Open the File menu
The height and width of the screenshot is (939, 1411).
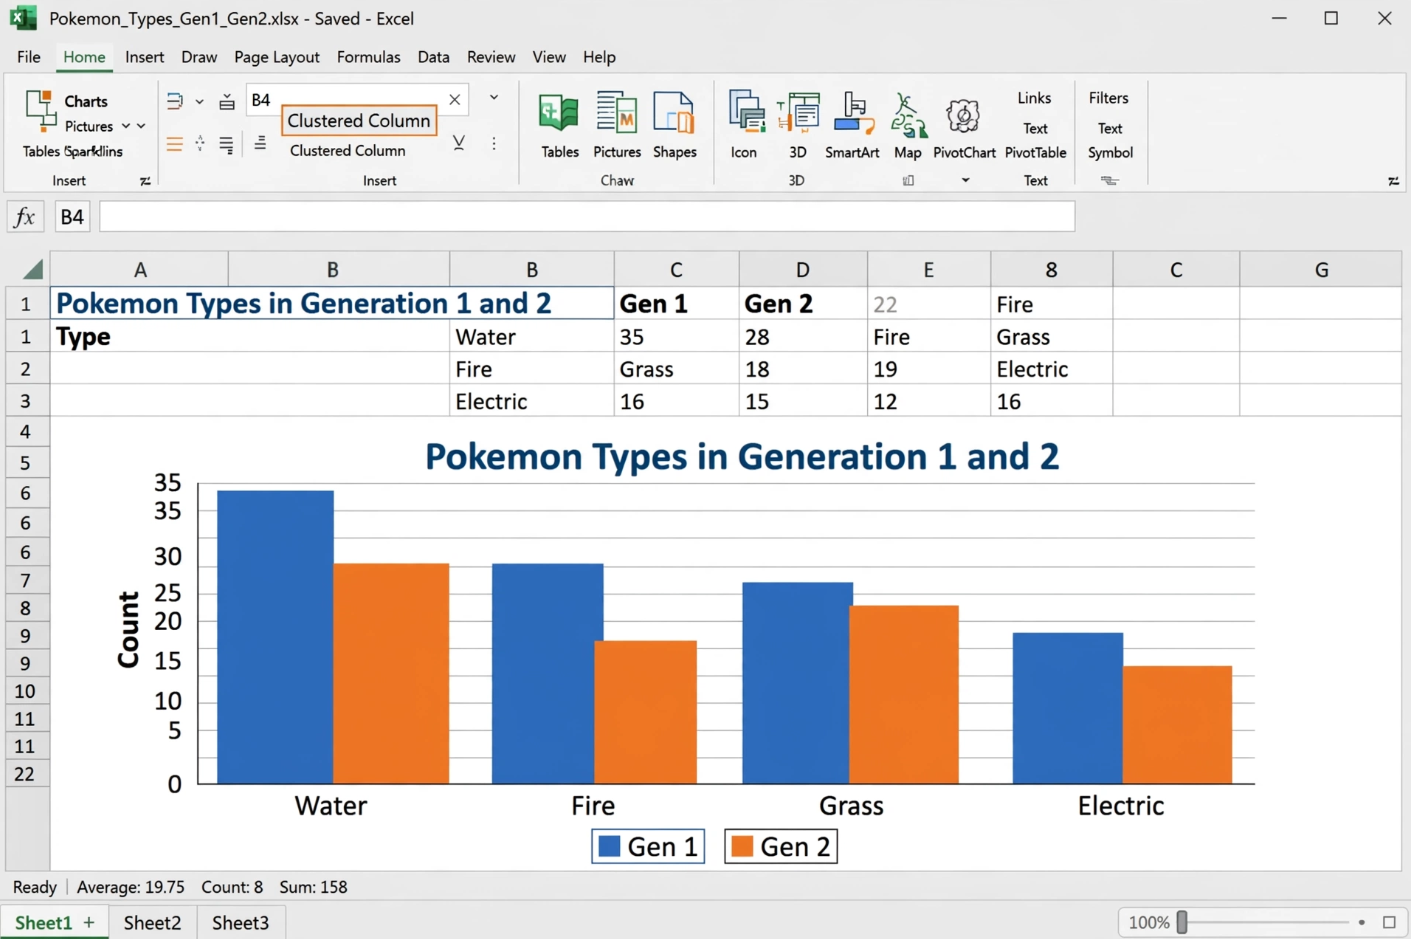pos(28,57)
